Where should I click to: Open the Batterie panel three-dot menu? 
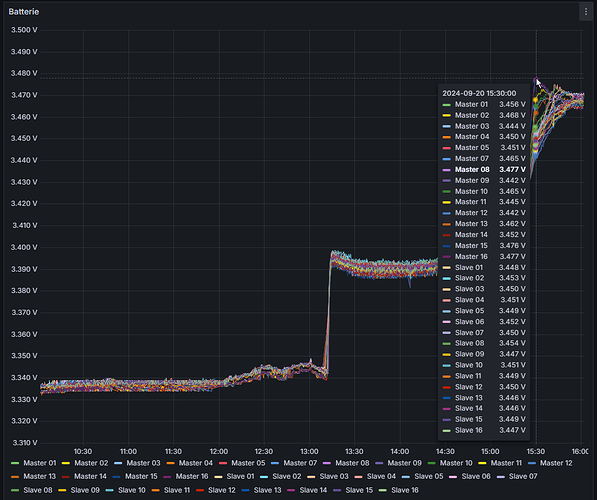tap(586, 12)
